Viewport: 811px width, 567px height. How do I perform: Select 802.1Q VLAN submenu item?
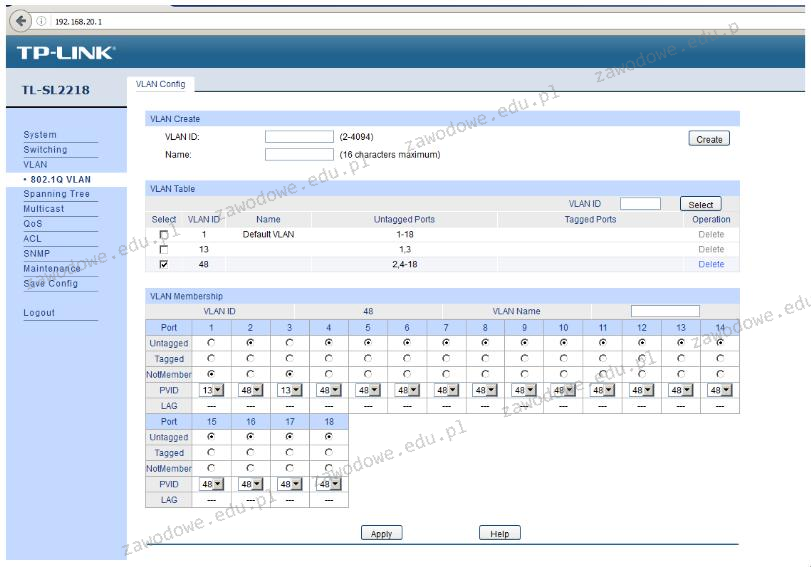[60, 180]
